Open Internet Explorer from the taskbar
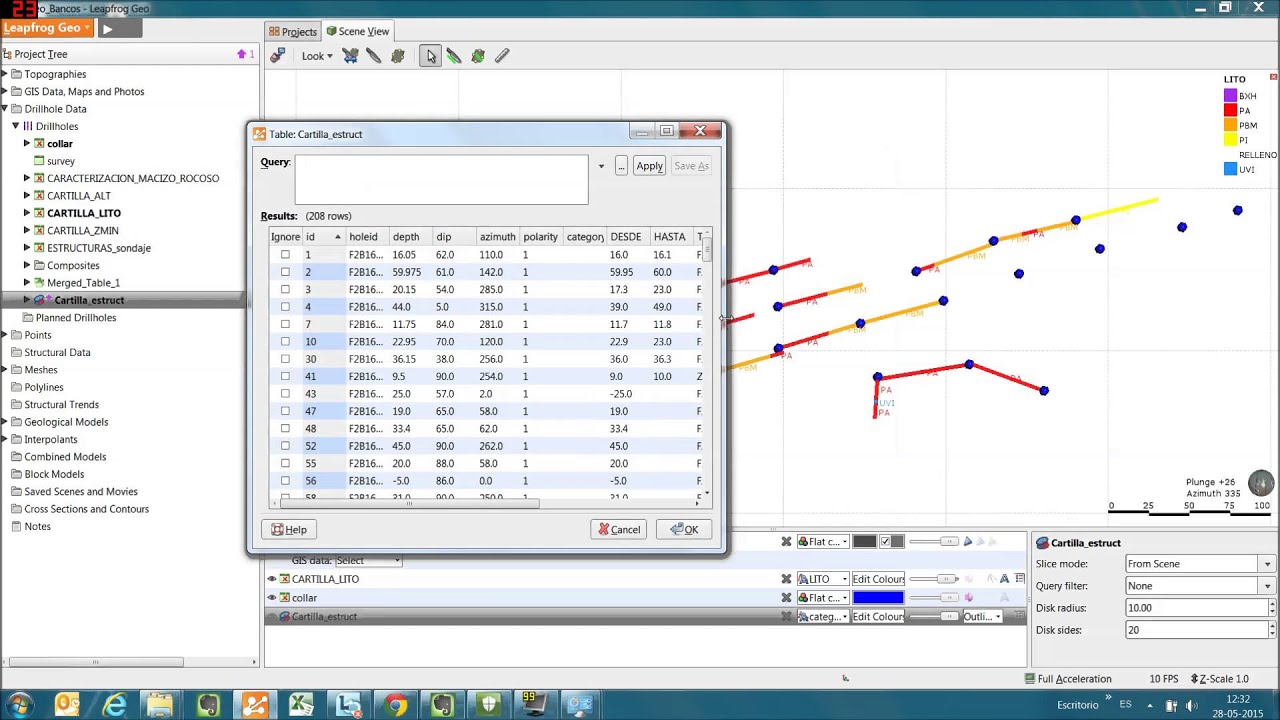 click(x=115, y=705)
